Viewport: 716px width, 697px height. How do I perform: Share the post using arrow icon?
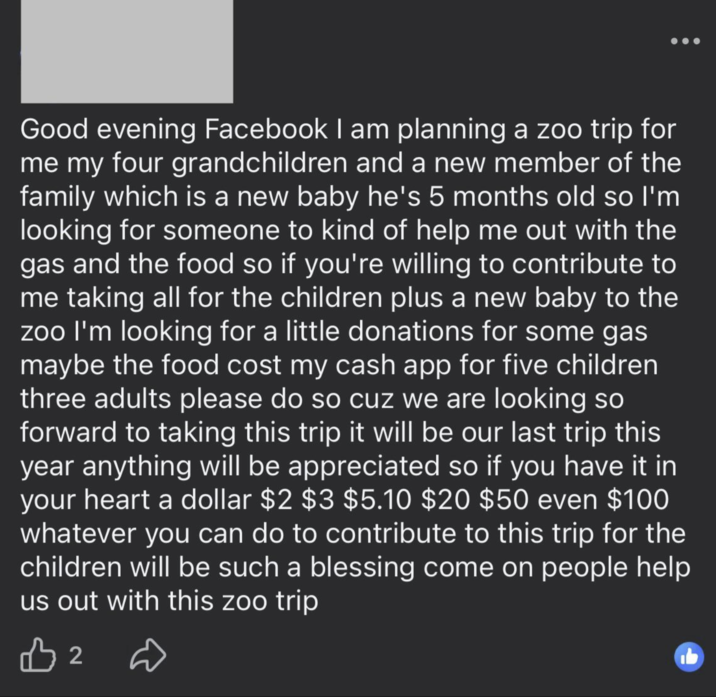click(149, 655)
